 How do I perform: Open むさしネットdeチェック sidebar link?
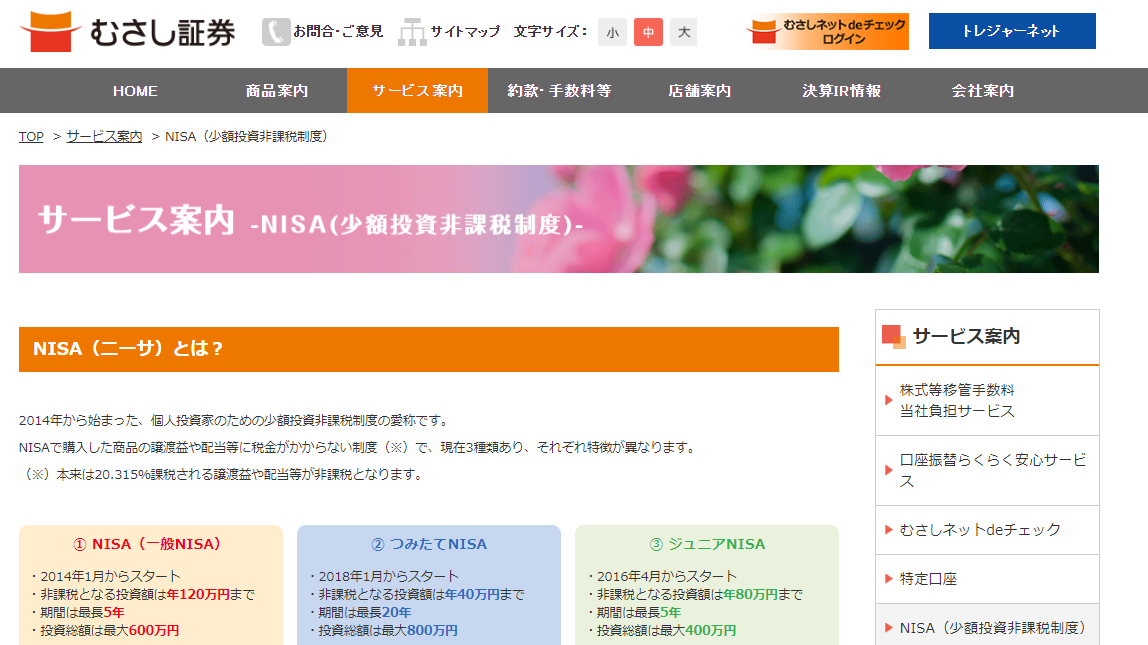[987, 530]
